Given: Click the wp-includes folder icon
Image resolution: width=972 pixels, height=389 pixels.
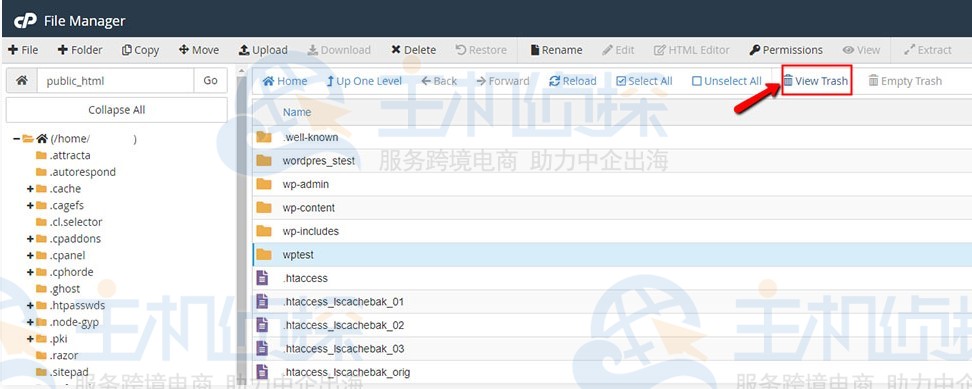Looking at the screenshot, I should pyautogui.click(x=264, y=231).
